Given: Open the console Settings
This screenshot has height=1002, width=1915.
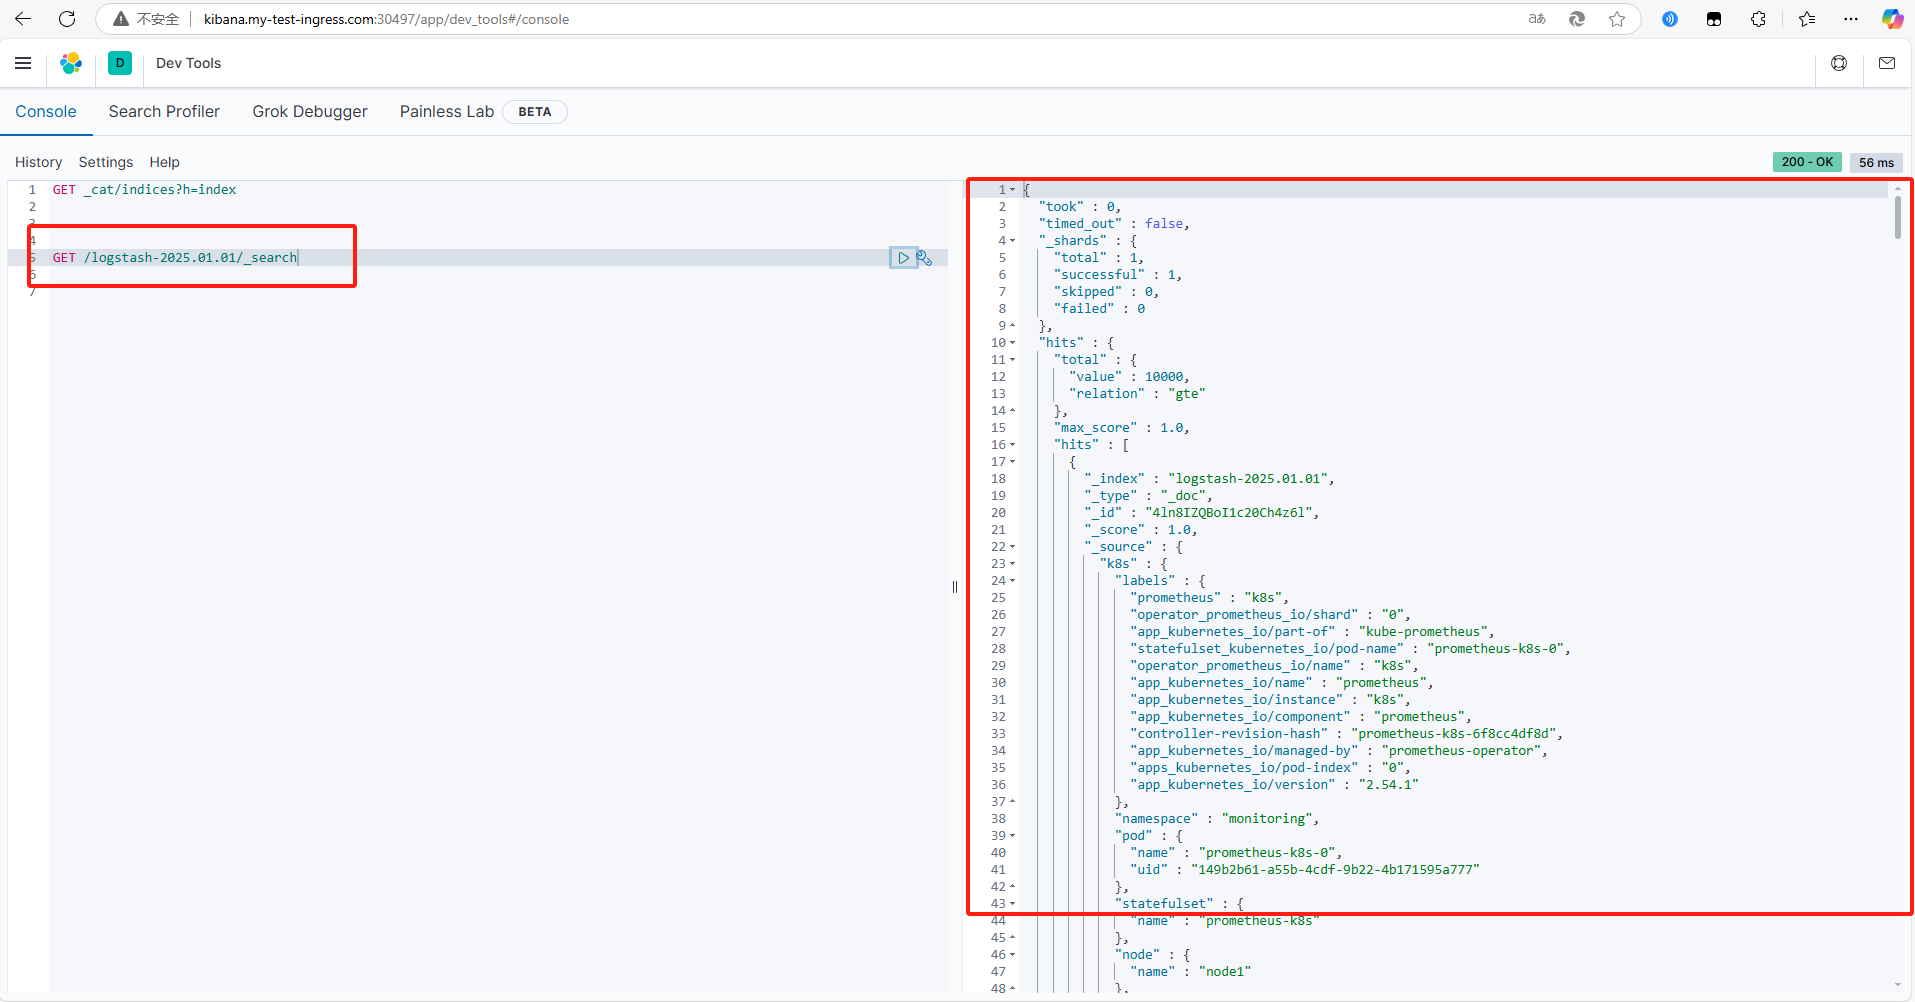Looking at the screenshot, I should (x=106, y=162).
